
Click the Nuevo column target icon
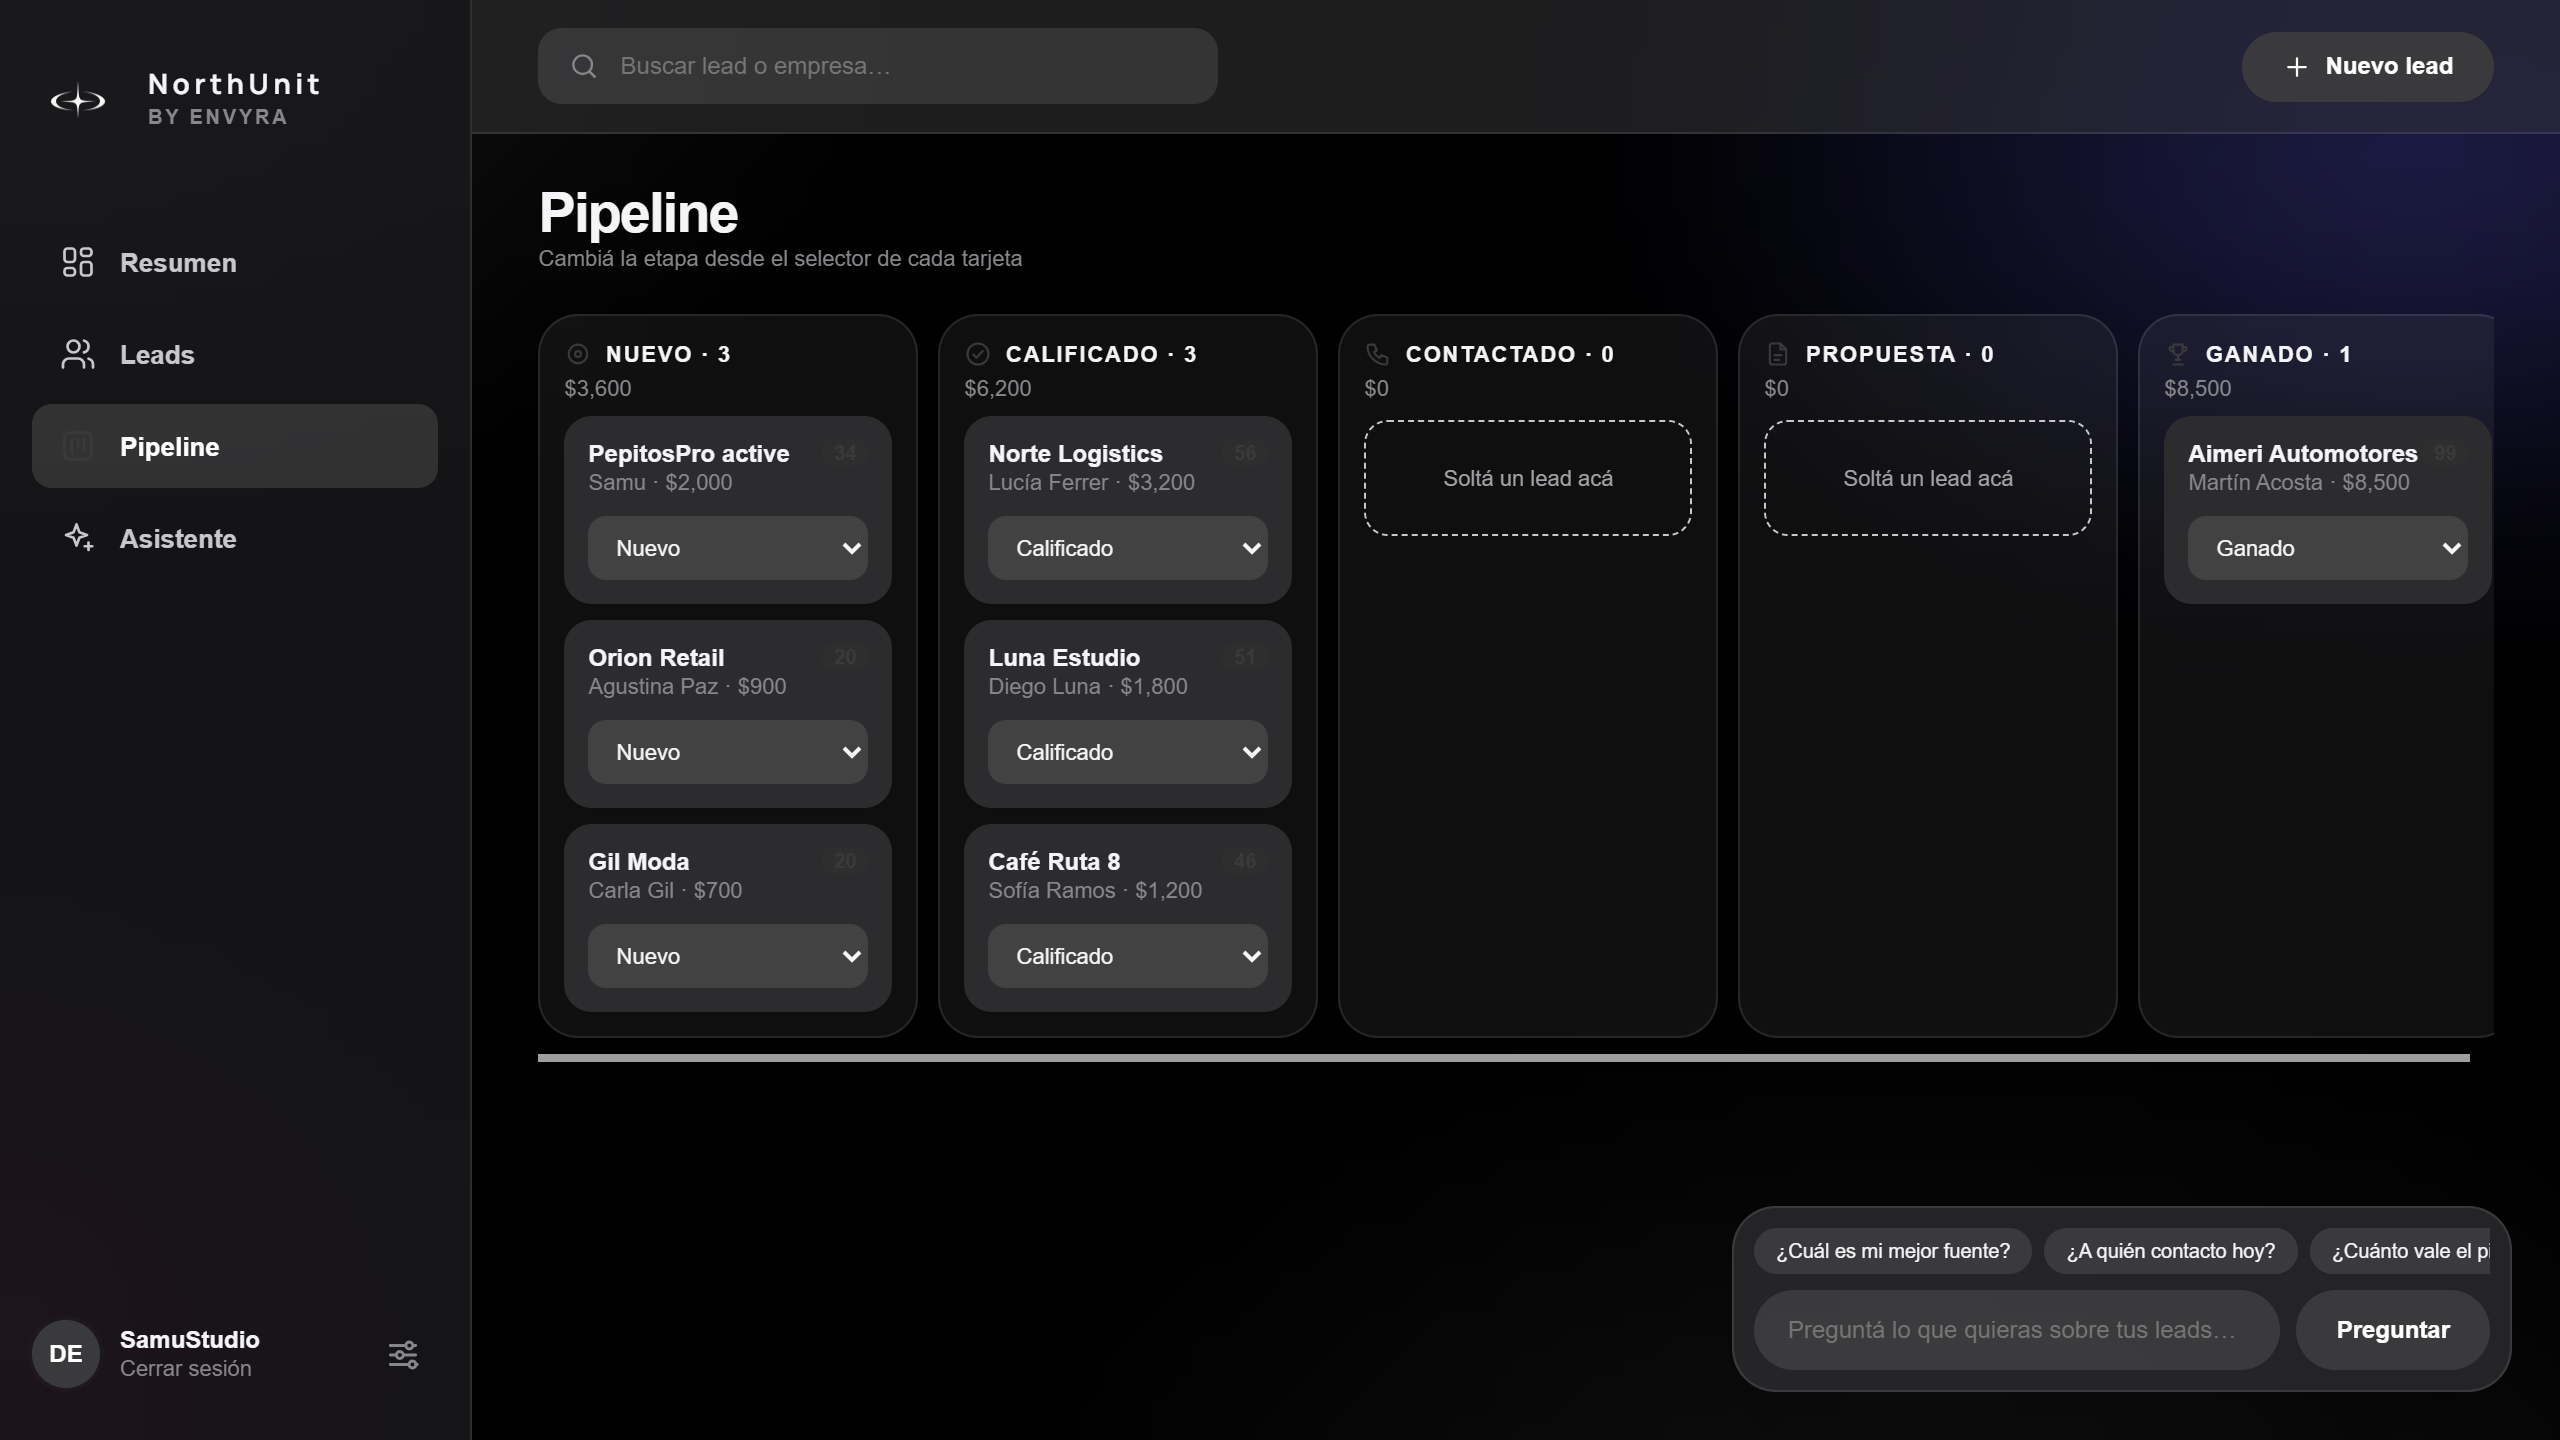(x=578, y=354)
